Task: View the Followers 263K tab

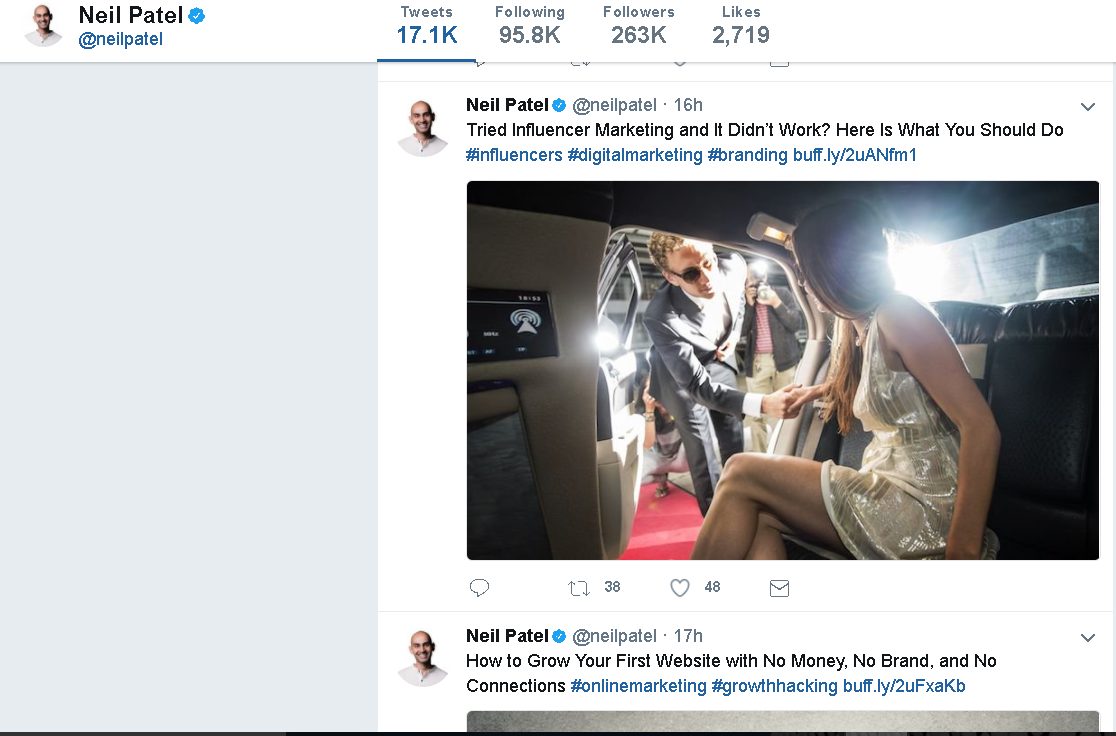Action: tap(638, 26)
